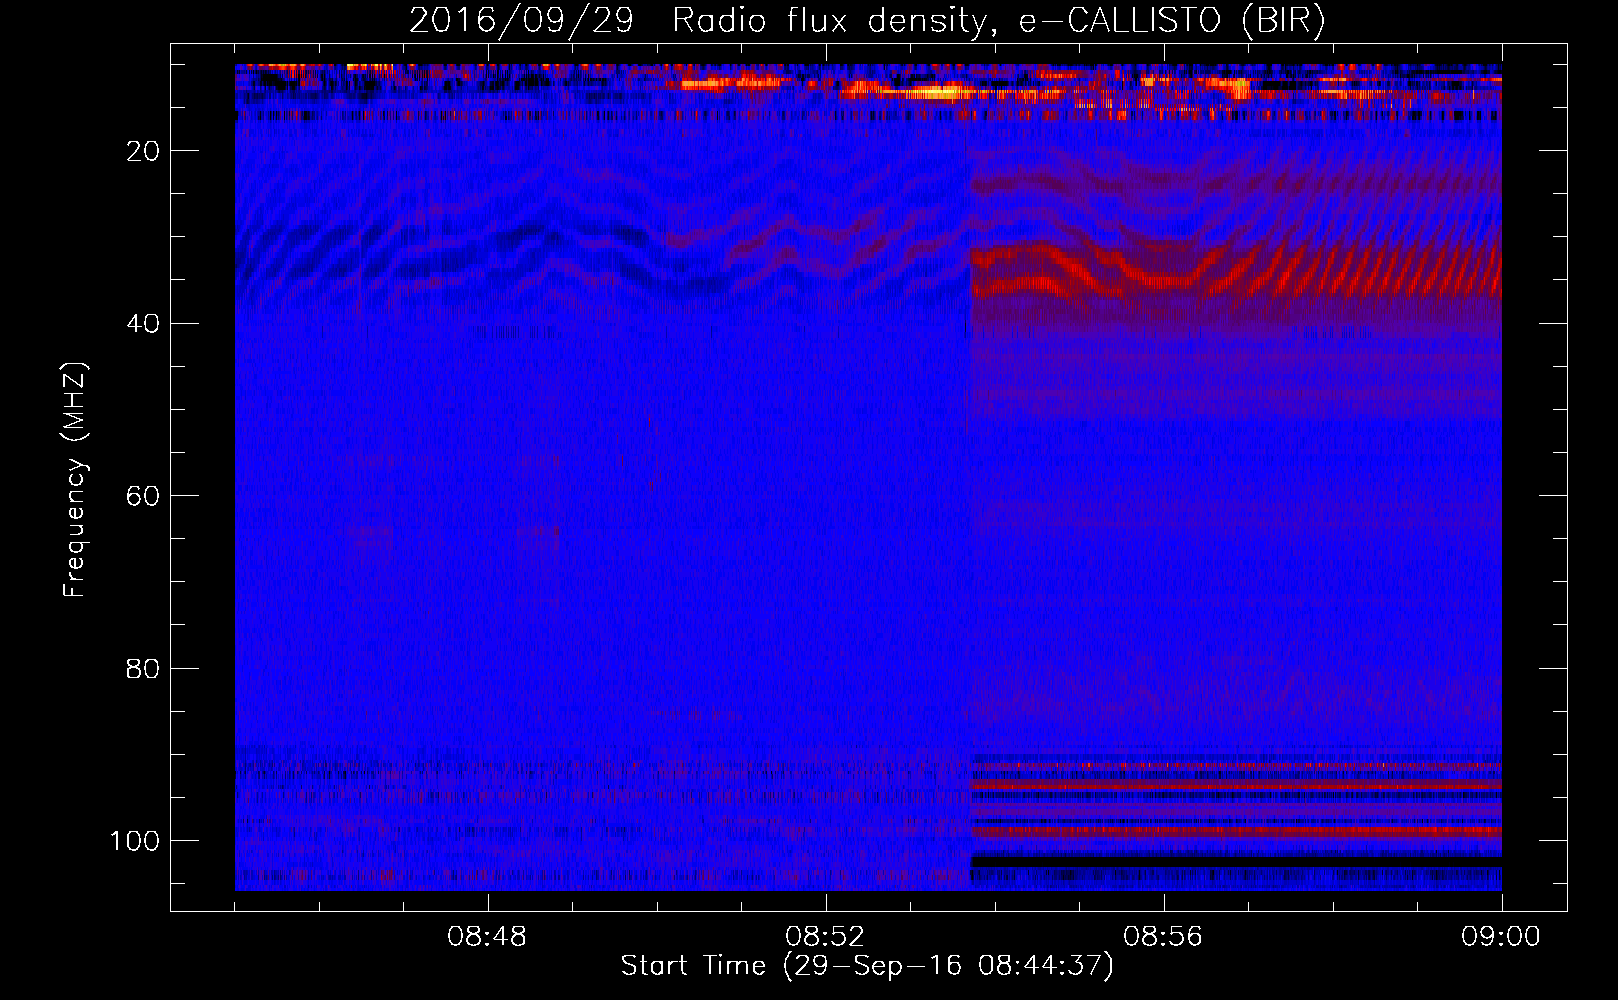Click the solid black horizontal band near 102 MHz
This screenshot has height=1000, width=1618.
pos(1236,862)
